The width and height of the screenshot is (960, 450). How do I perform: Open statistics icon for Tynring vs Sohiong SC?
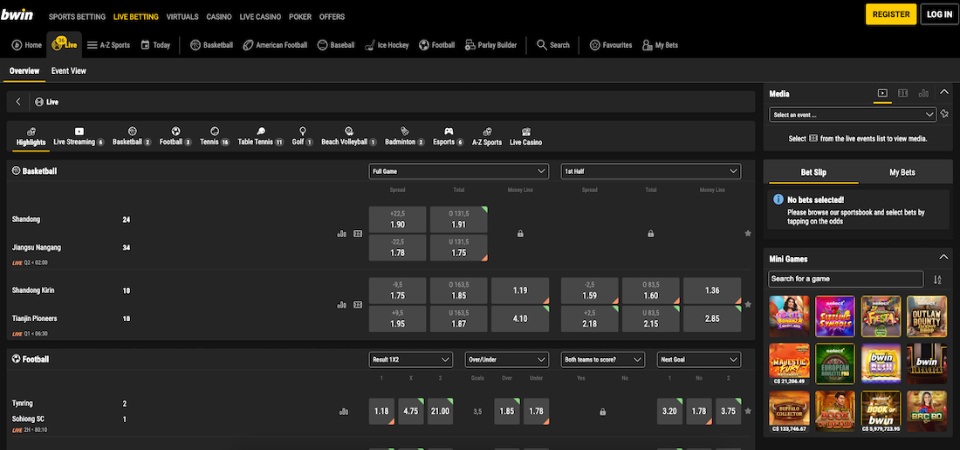[343, 411]
